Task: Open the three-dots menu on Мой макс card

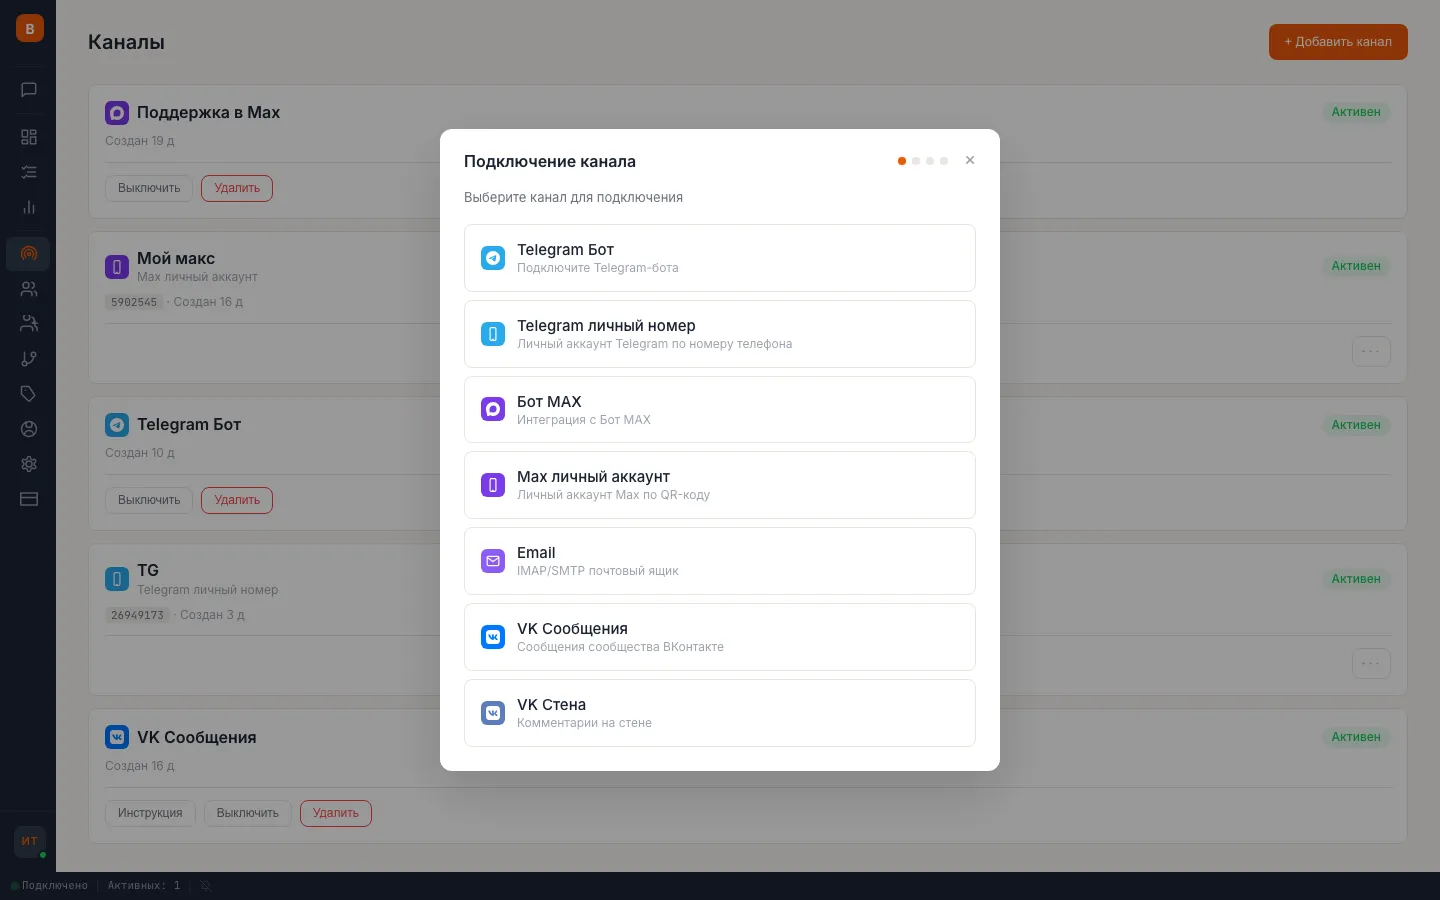Action: pyautogui.click(x=1371, y=351)
